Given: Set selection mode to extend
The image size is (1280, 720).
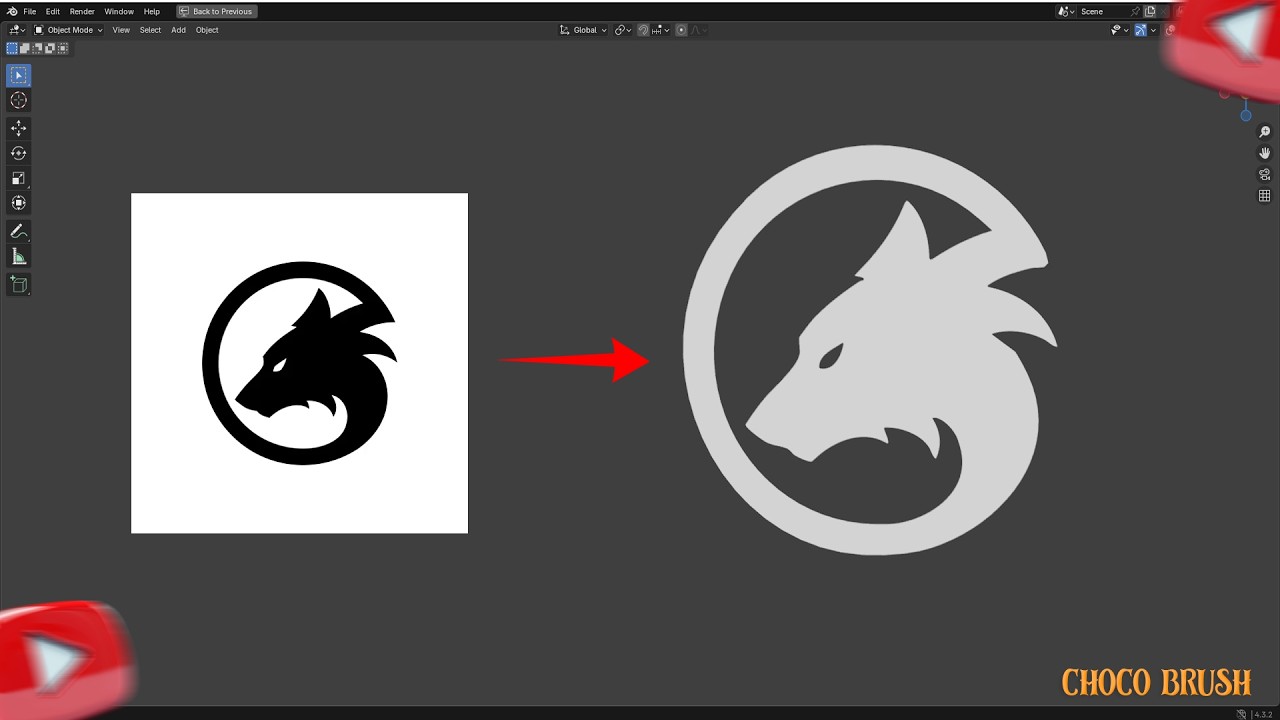Looking at the screenshot, I should coord(25,48).
